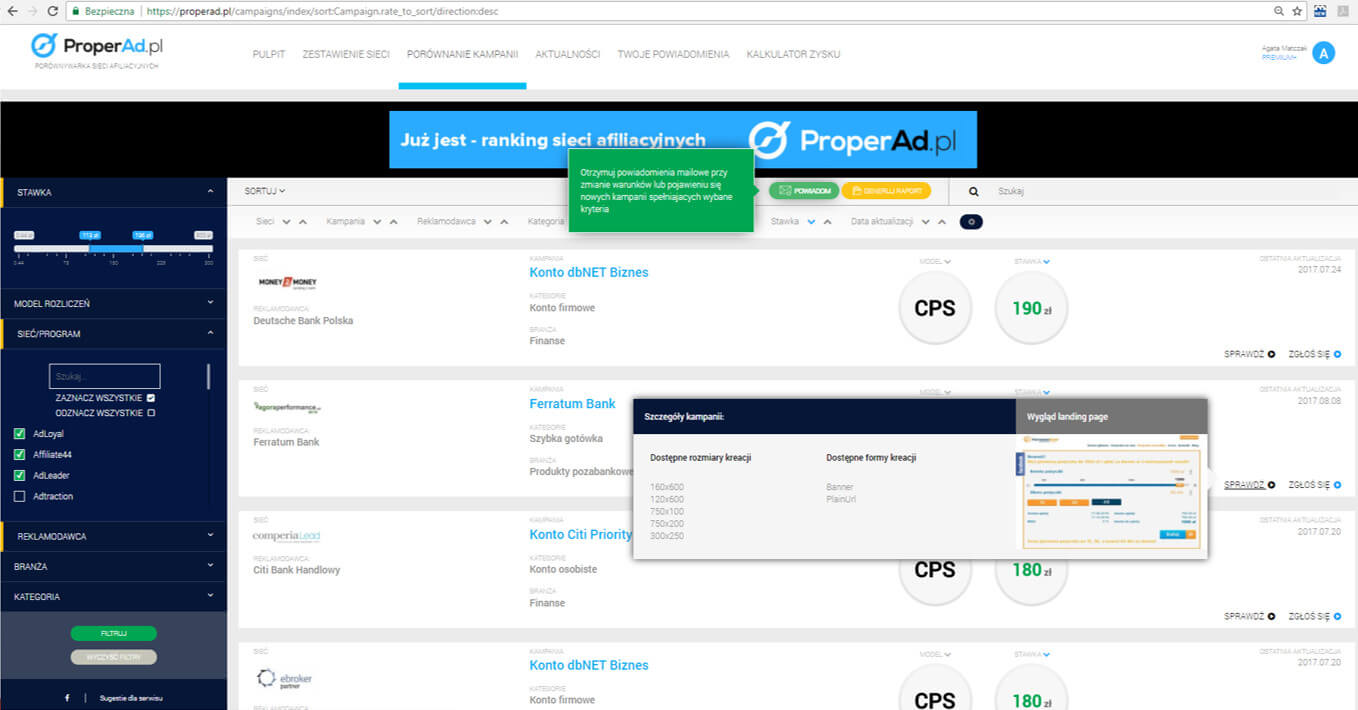Collapse the Sieć/Program filter section
1358x710 pixels.
point(113,334)
